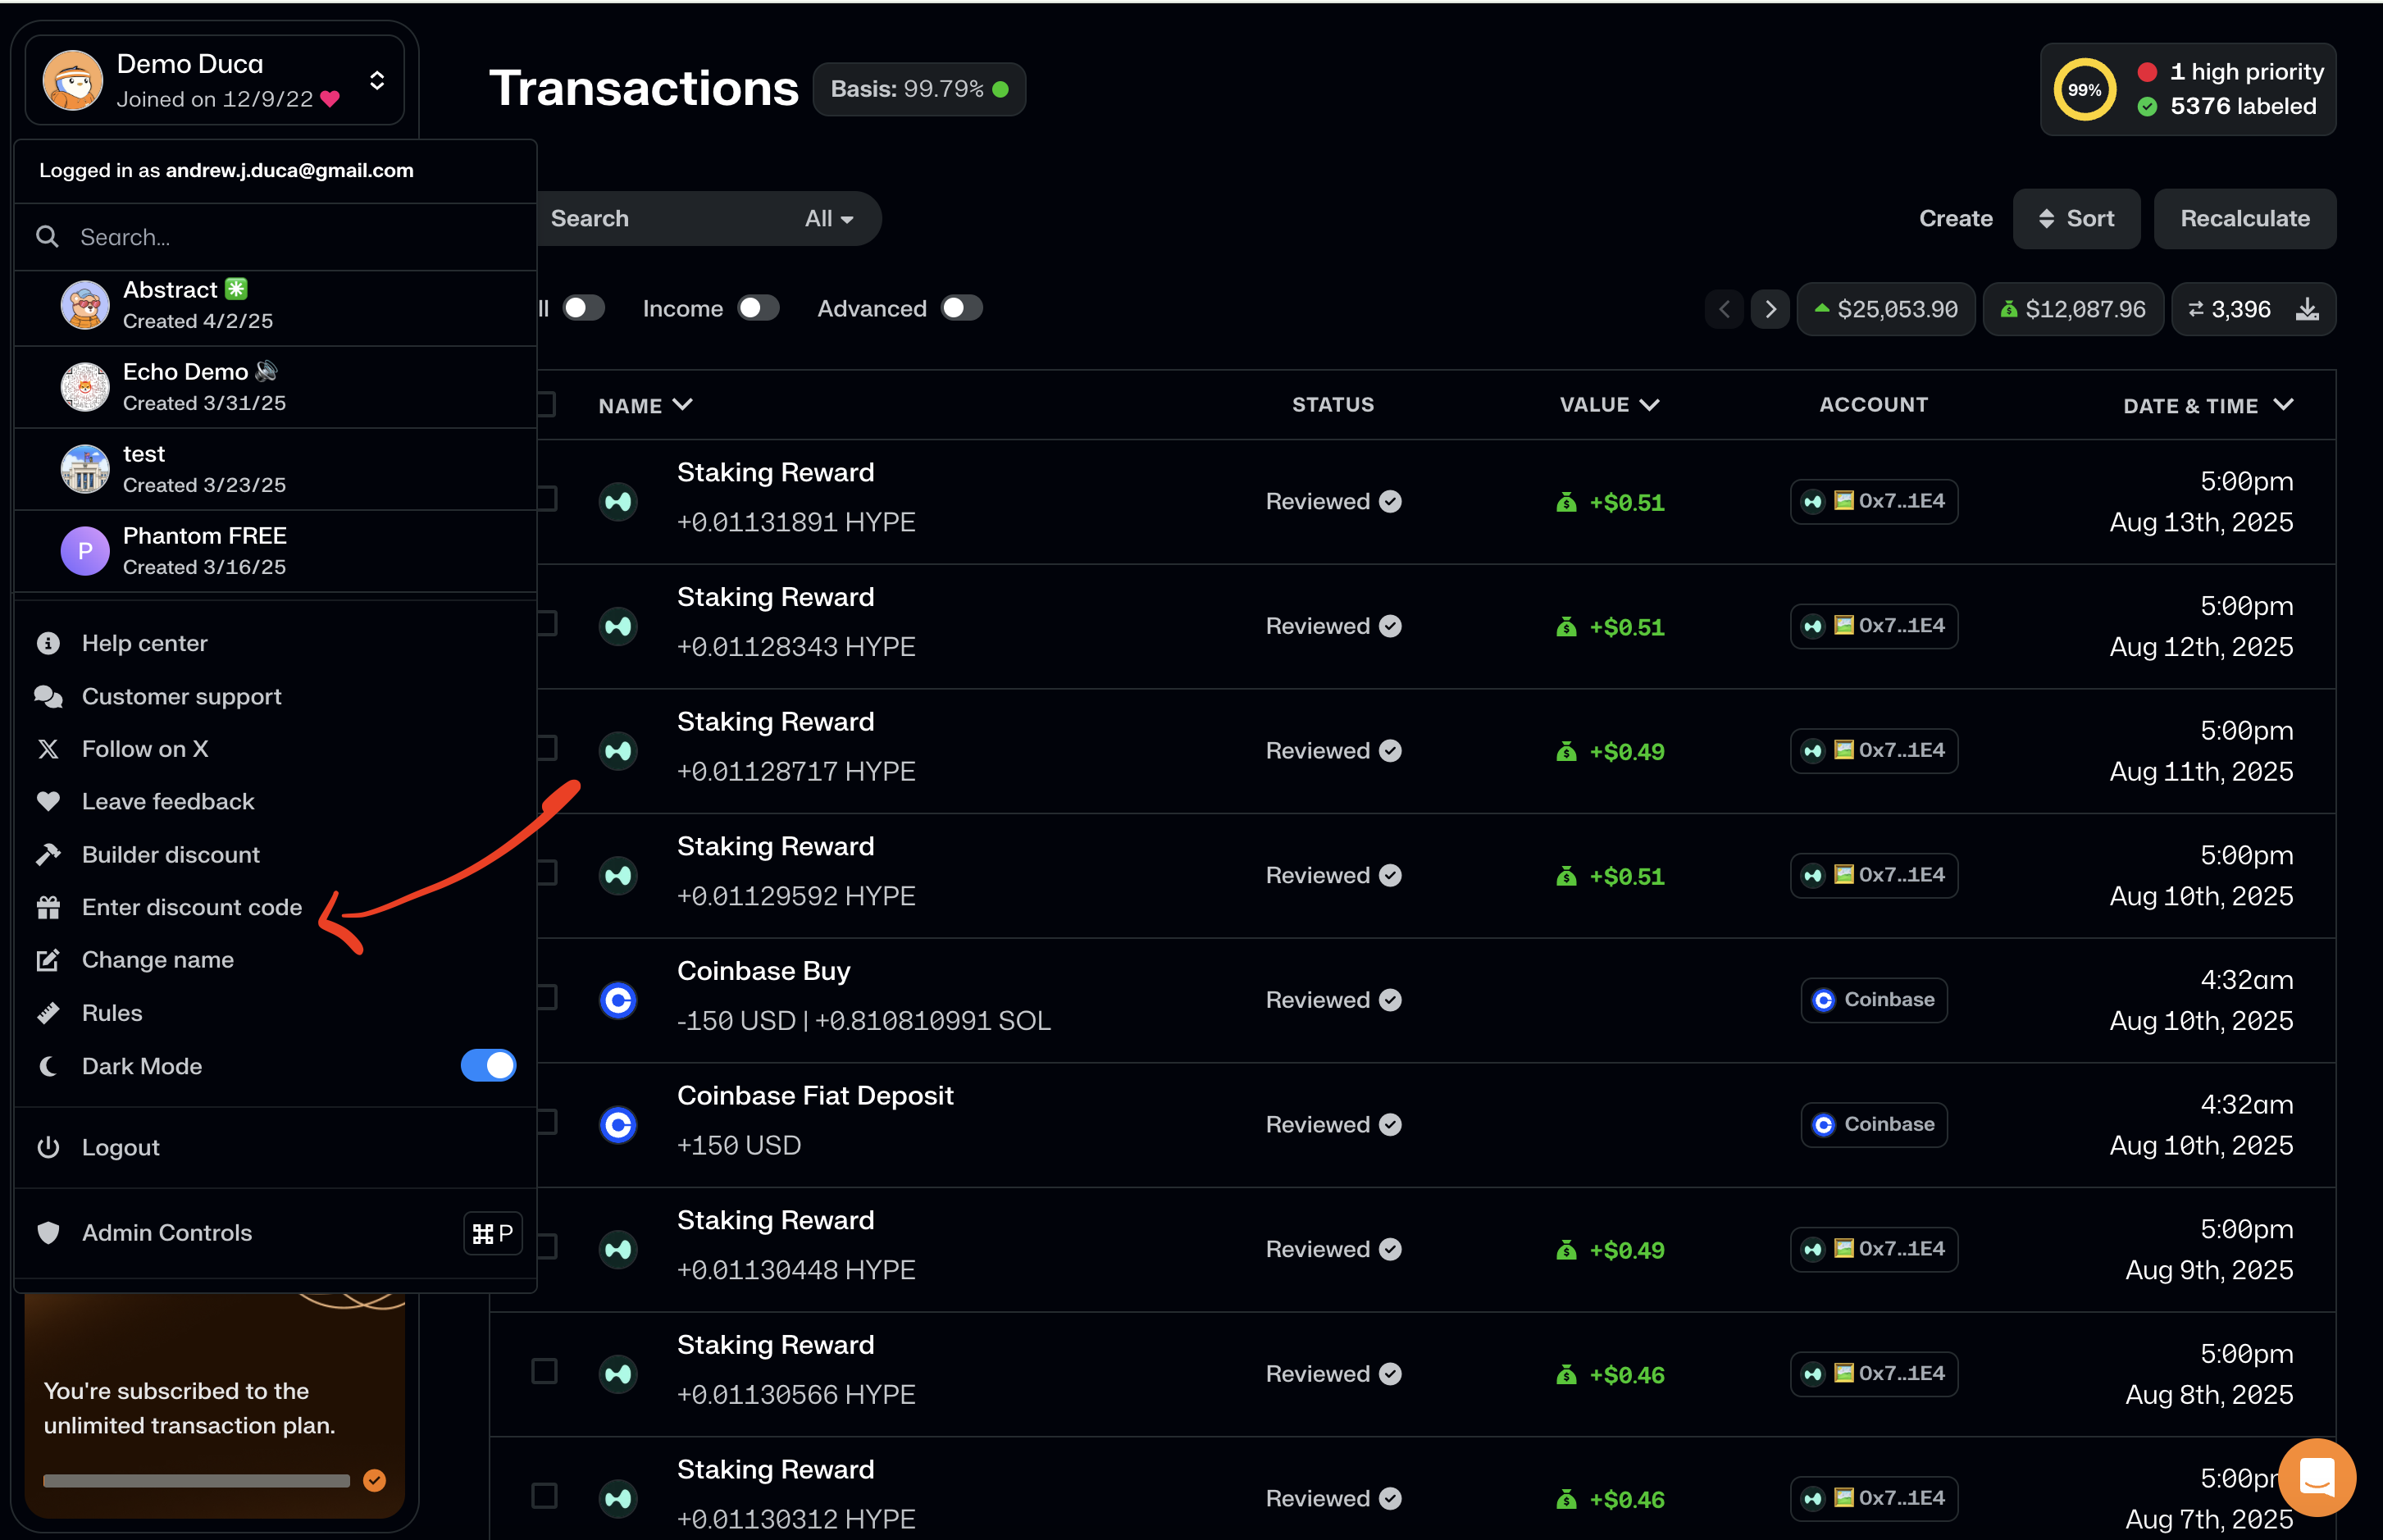This screenshot has width=2383, height=1540.
Task: Turn off Dark Mode
Action: [488, 1065]
